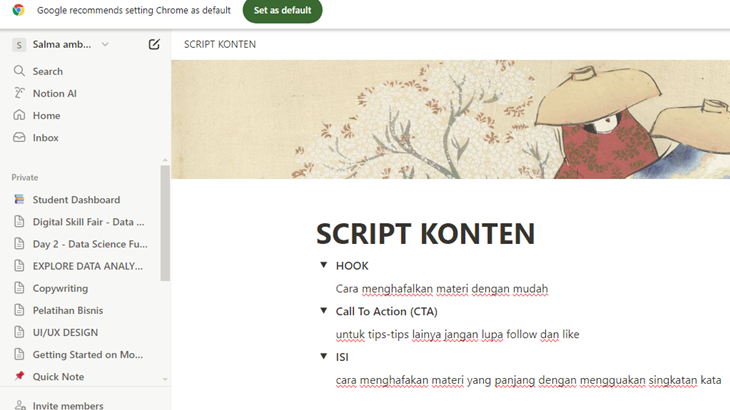This screenshot has width=730, height=410.
Task: Click the HOOK toggle heading text
Action: pyautogui.click(x=352, y=266)
